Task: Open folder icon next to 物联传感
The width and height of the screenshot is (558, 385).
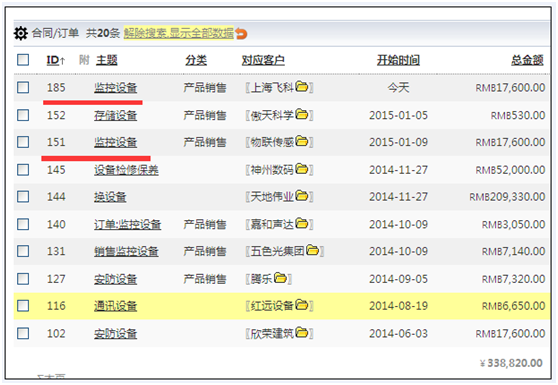Action: pyautogui.click(x=302, y=141)
